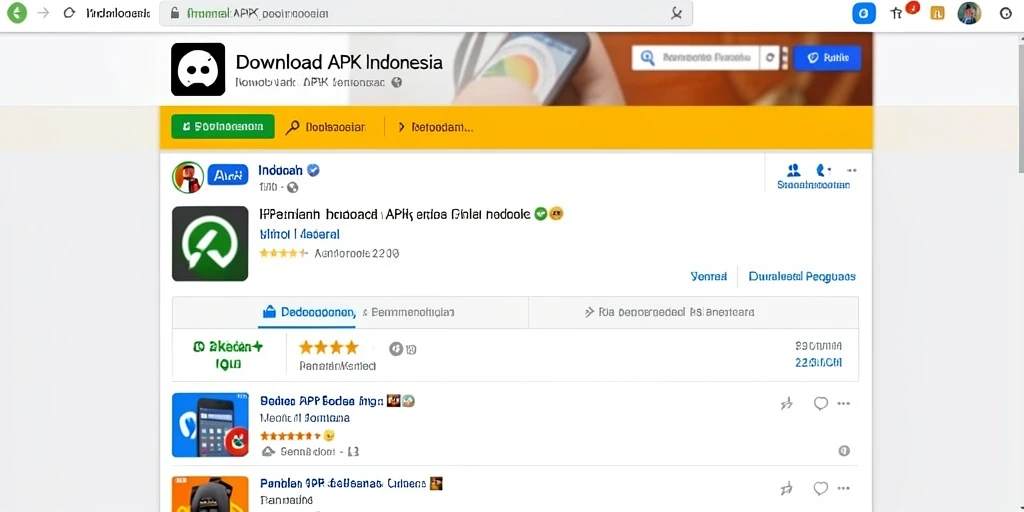Click the circular refresh icon in the search box
This screenshot has width=1024, height=512.
click(770, 58)
